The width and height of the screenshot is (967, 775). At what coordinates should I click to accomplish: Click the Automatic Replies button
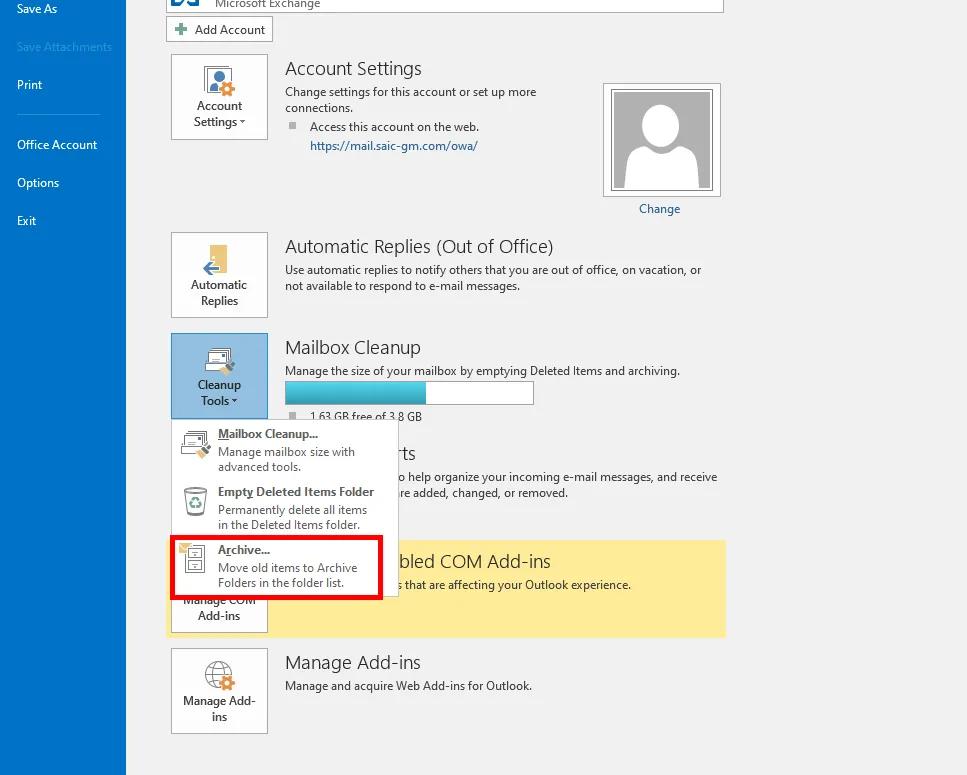point(219,275)
